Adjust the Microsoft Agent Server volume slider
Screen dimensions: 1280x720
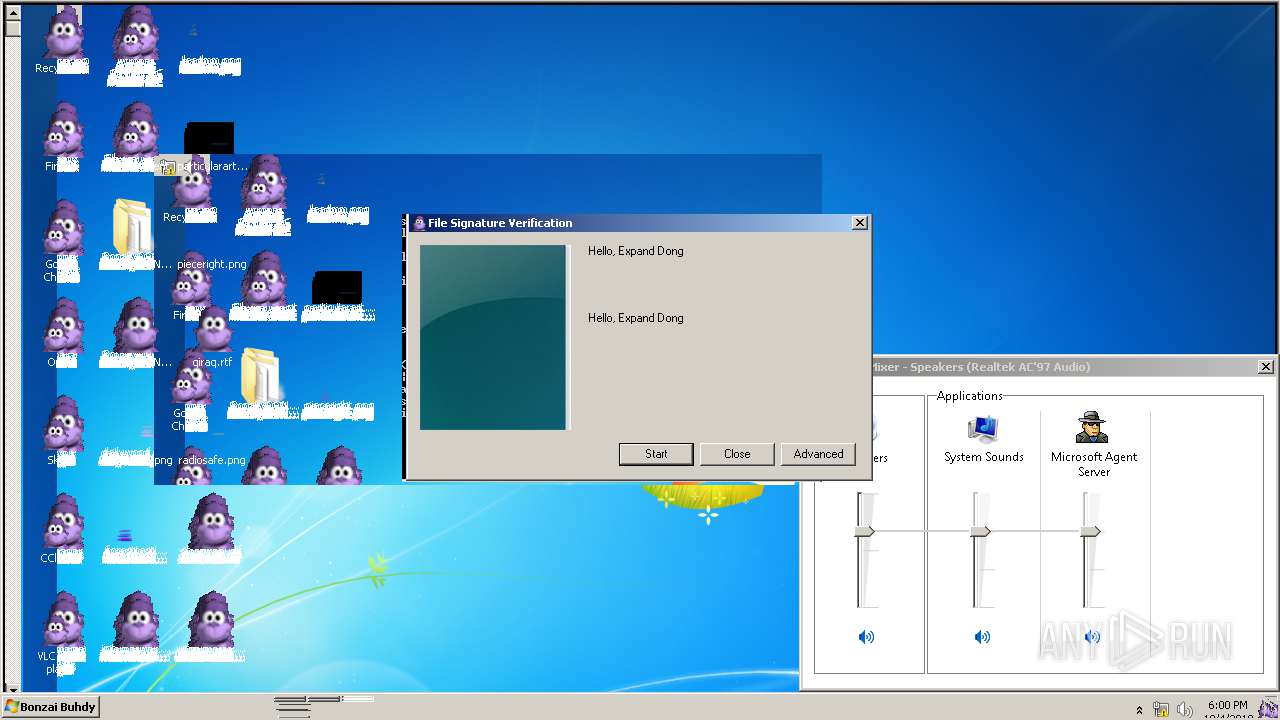1090,531
